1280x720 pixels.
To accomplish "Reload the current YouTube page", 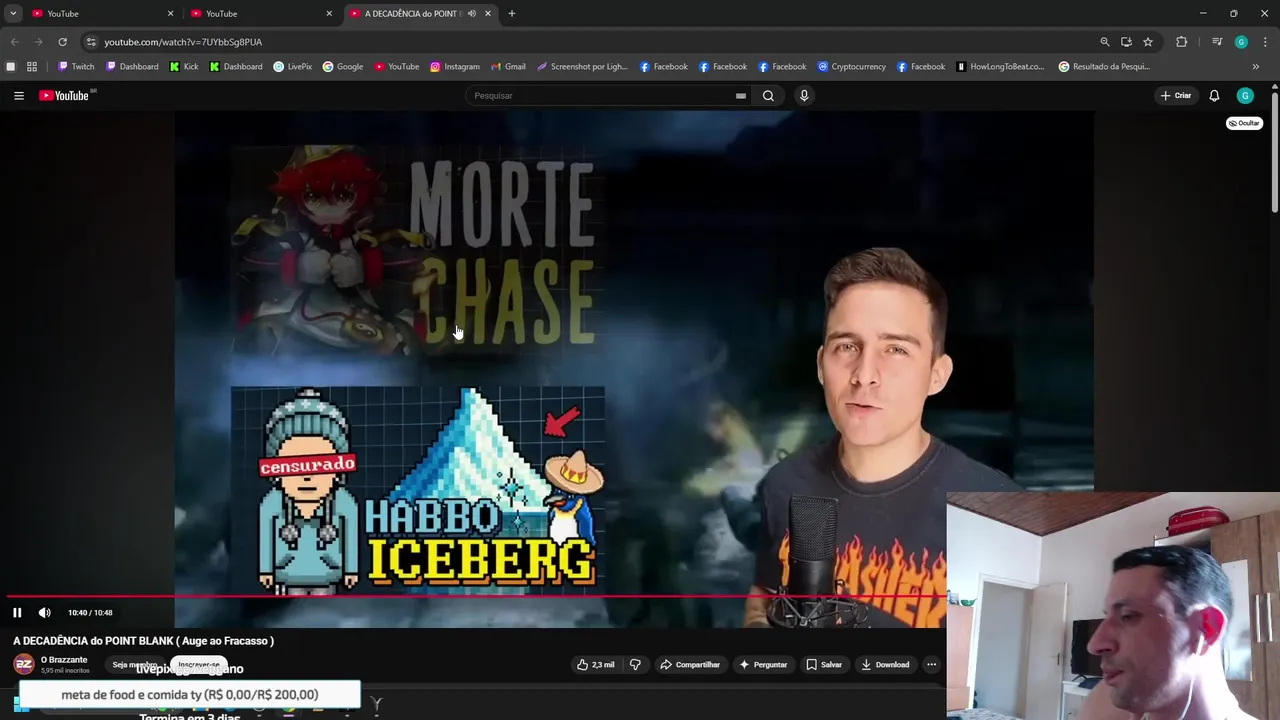I will pyautogui.click(x=62, y=42).
